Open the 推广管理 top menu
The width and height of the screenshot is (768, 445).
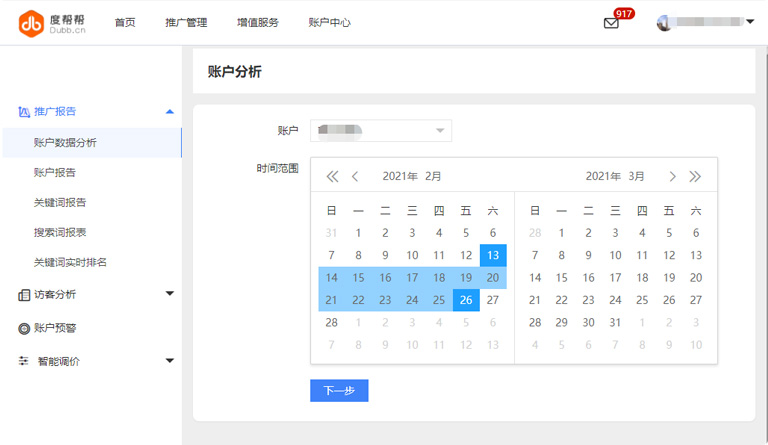(x=186, y=23)
